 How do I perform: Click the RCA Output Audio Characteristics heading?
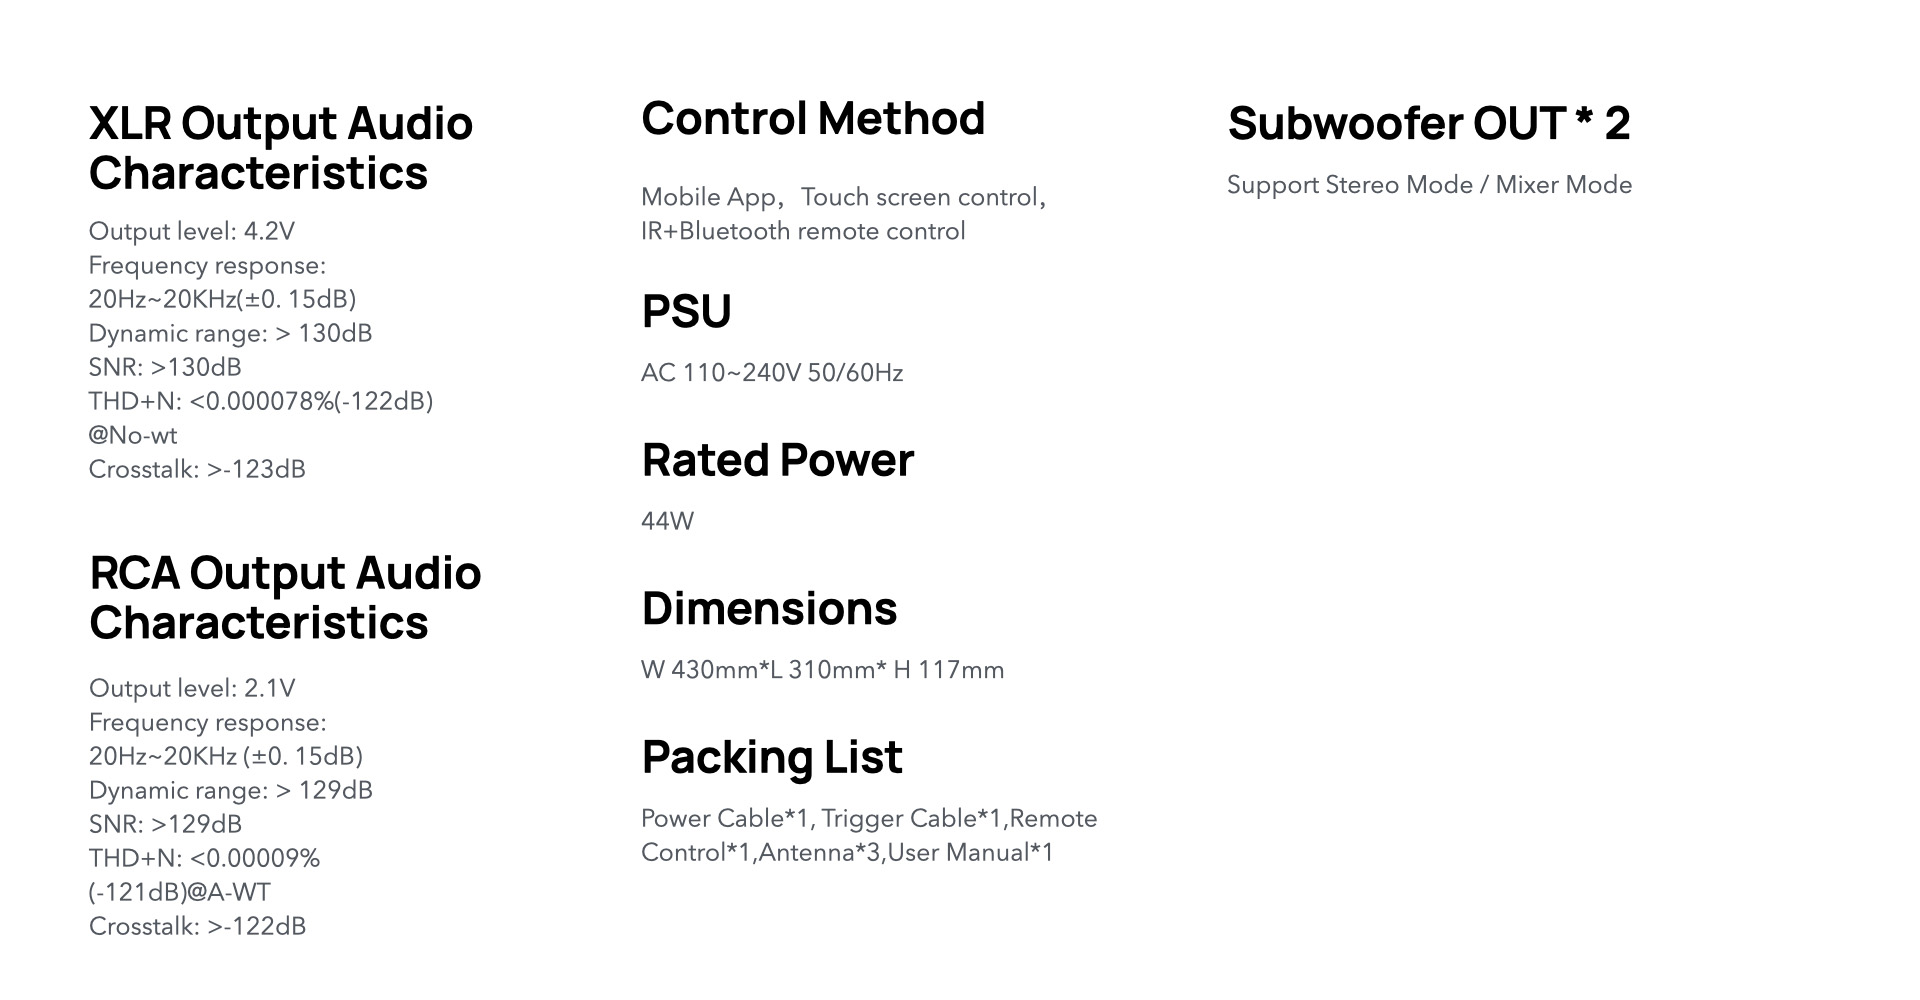click(285, 597)
